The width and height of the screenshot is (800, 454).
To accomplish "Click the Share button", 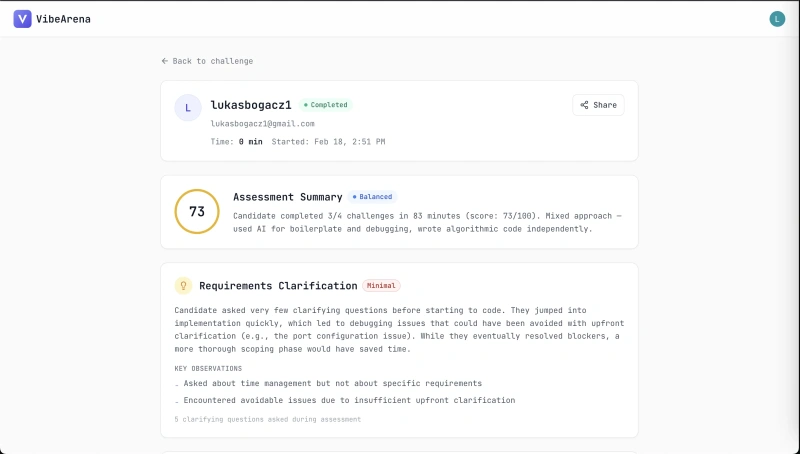I will click(598, 105).
